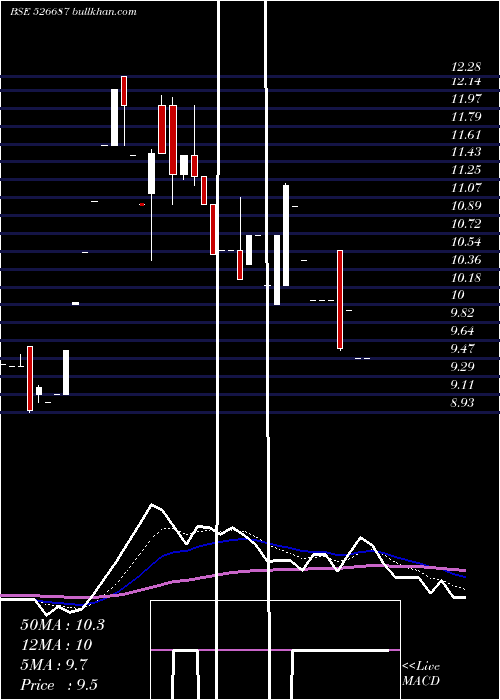Click the 10.89 price axis label
This screenshot has height=700, width=500.
coord(466,206)
